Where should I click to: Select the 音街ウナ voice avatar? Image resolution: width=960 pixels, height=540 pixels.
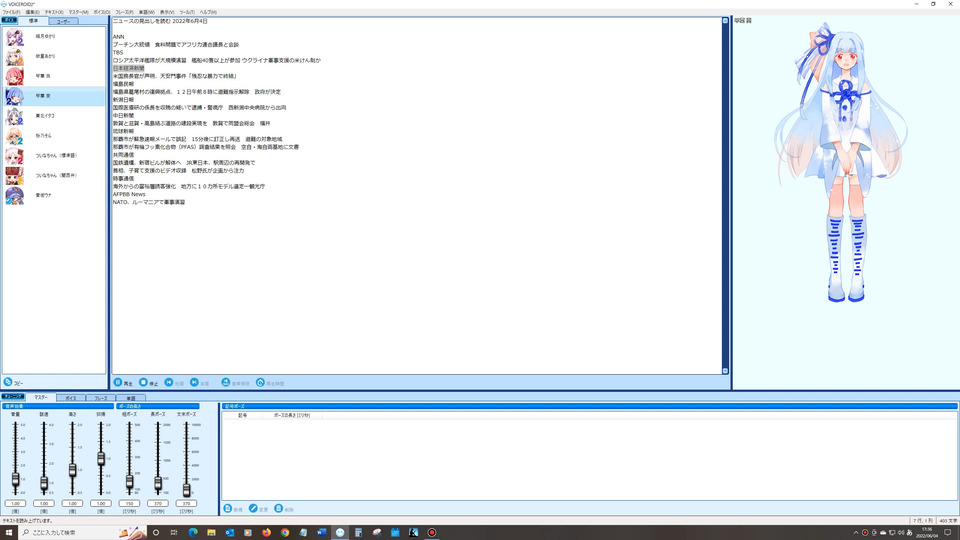pos(14,195)
